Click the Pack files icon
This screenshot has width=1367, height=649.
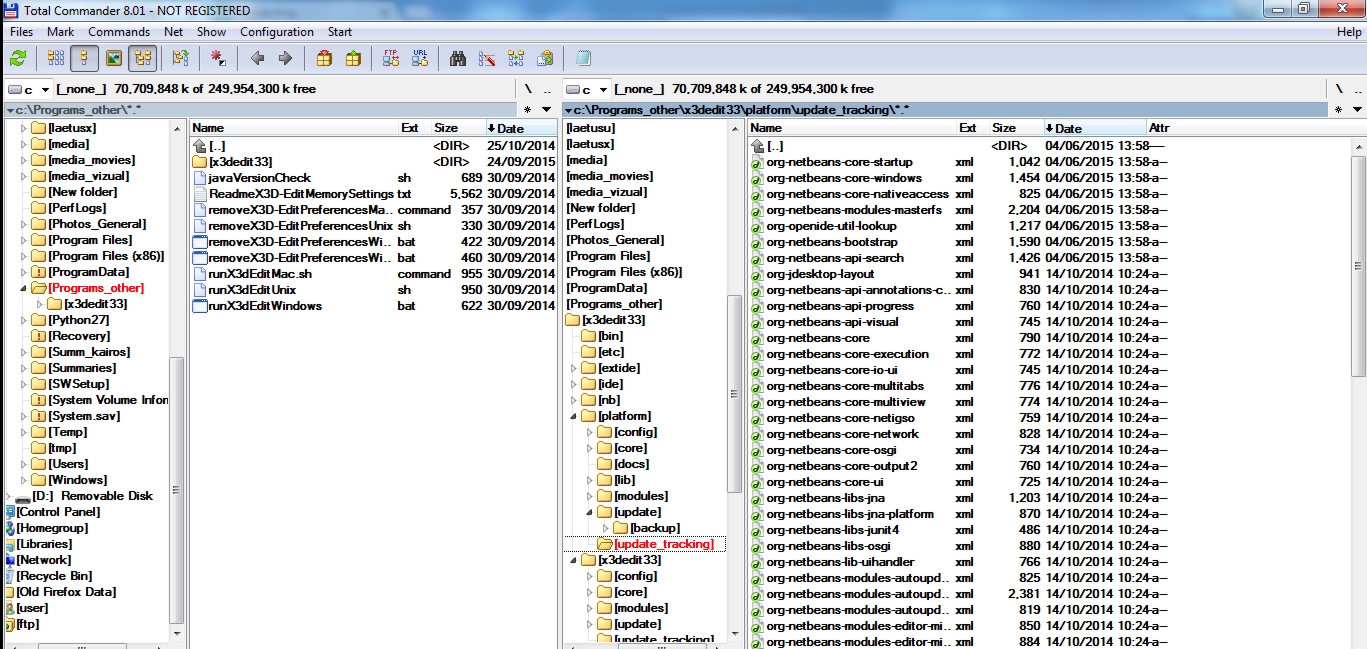pos(324,58)
